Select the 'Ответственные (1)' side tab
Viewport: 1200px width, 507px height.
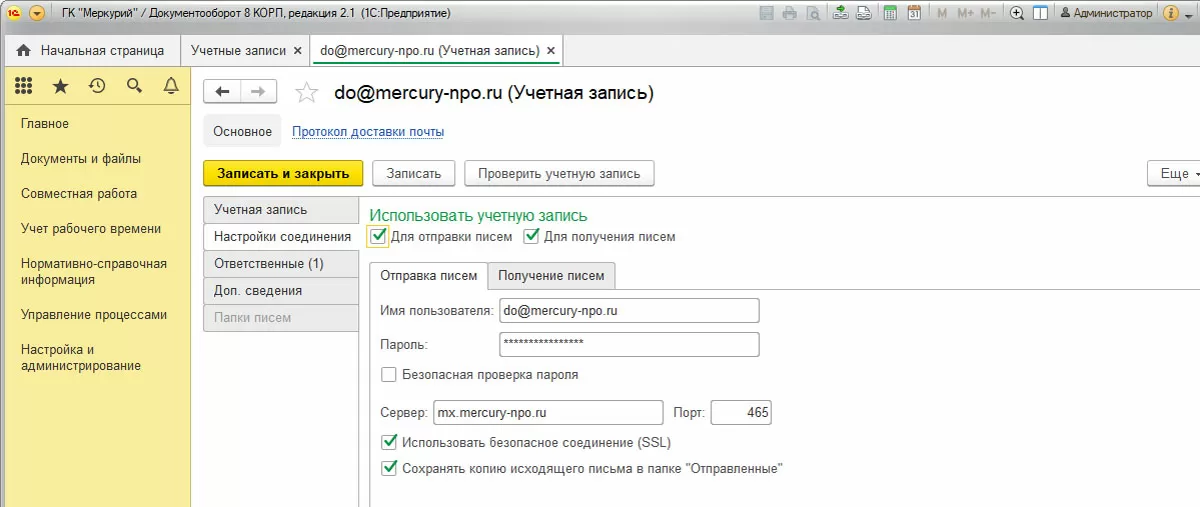click(269, 264)
